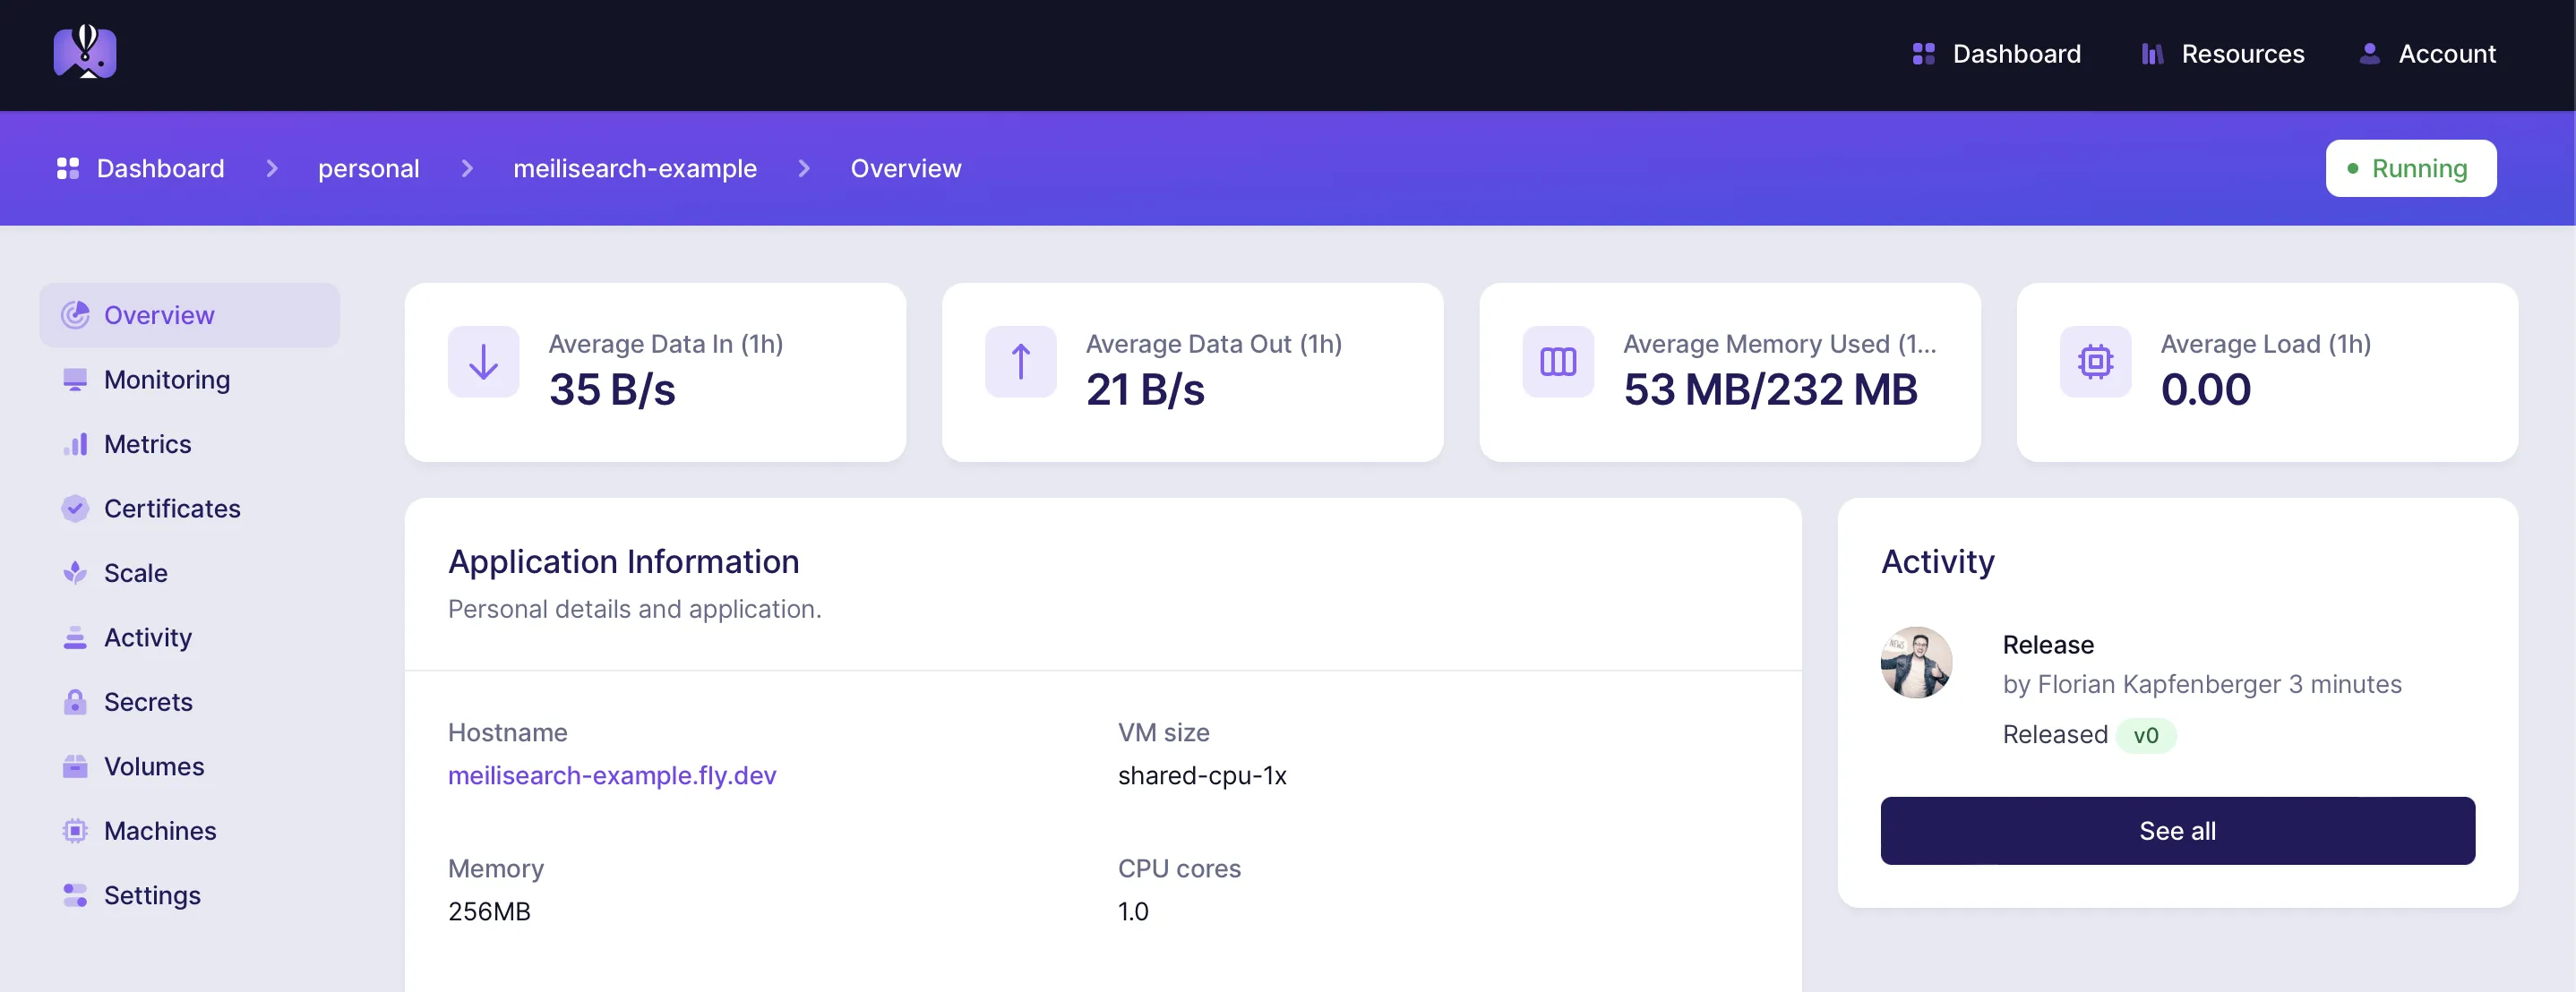
Task: Click the Overview pie chart sidebar icon
Action: click(75, 315)
